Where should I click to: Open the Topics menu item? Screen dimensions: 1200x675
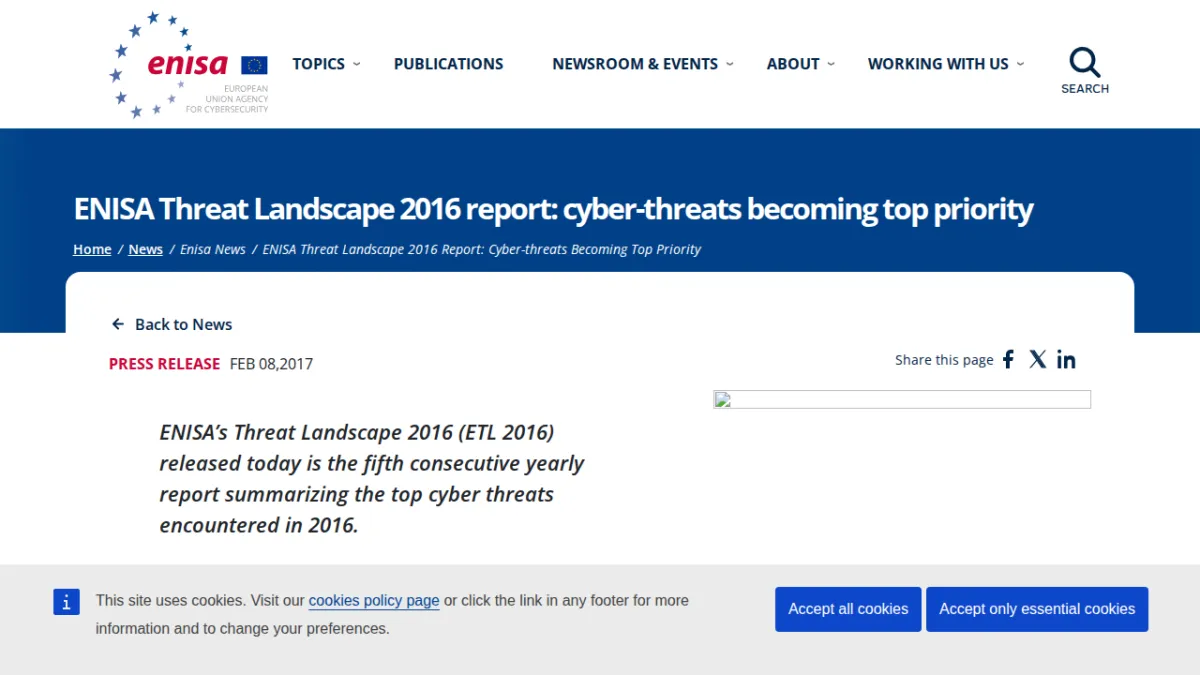(x=318, y=64)
